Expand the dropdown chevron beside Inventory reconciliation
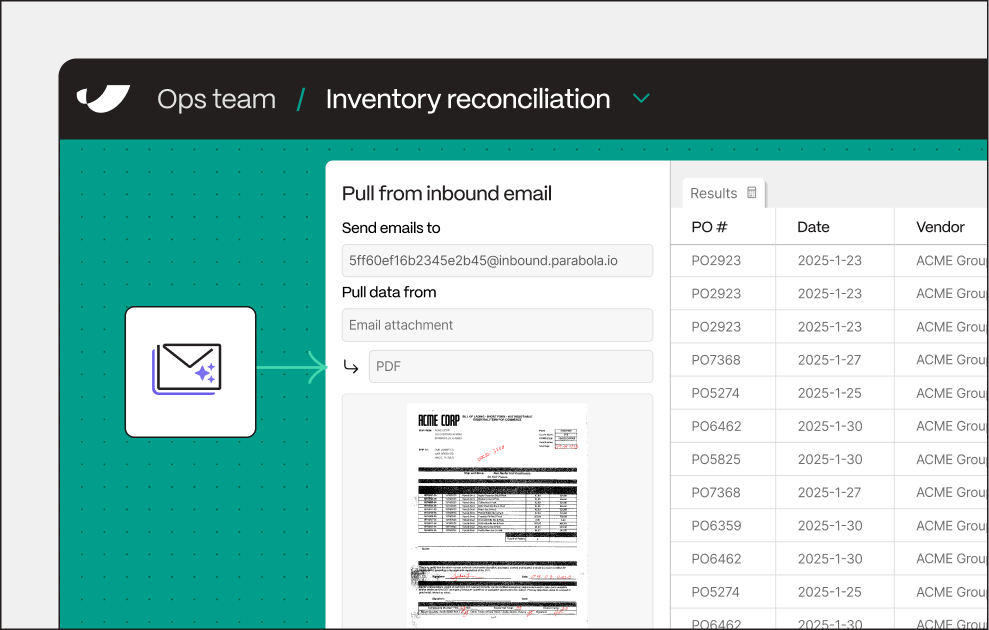 [641, 98]
